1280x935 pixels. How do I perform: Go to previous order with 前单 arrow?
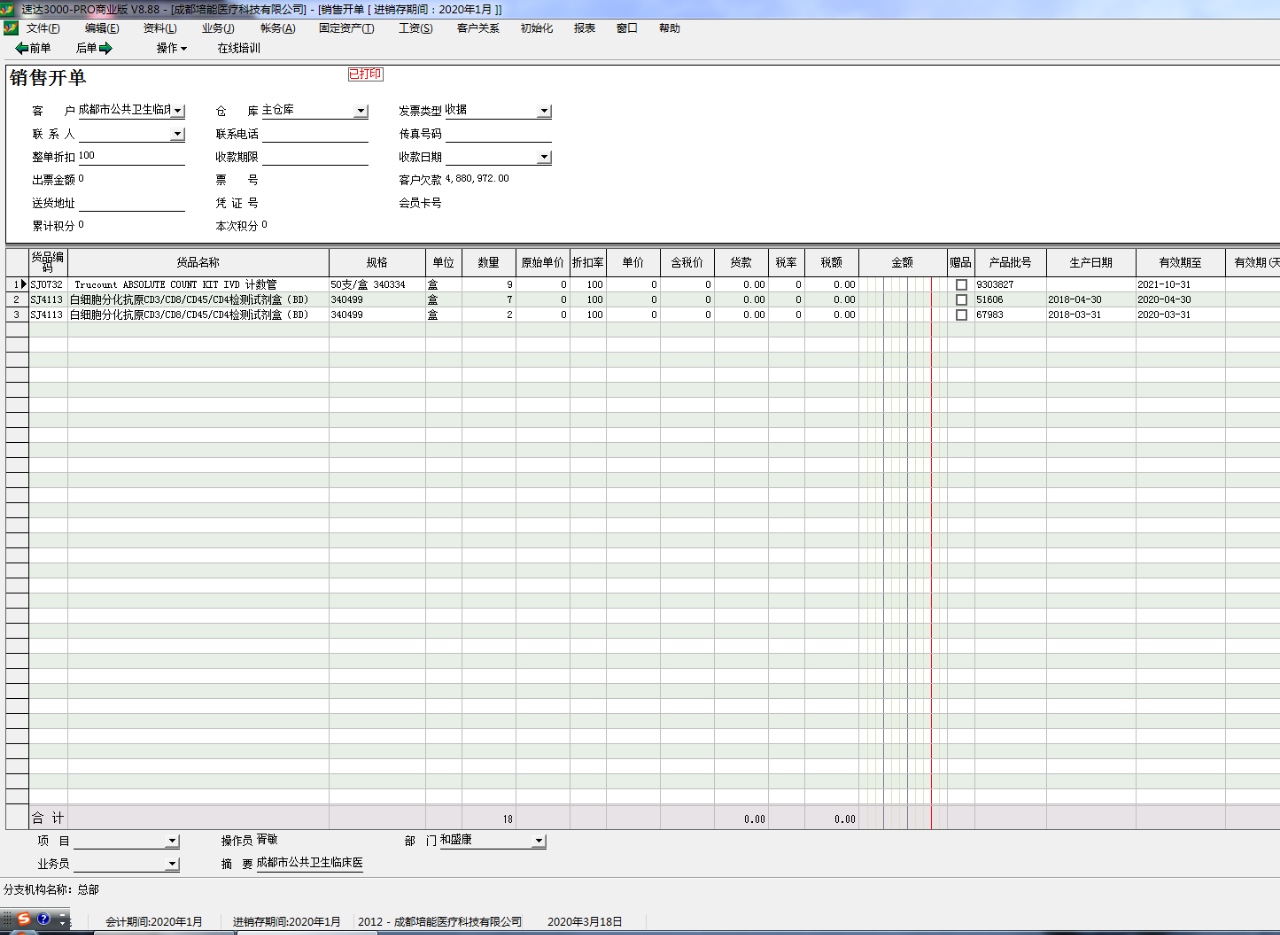point(33,48)
